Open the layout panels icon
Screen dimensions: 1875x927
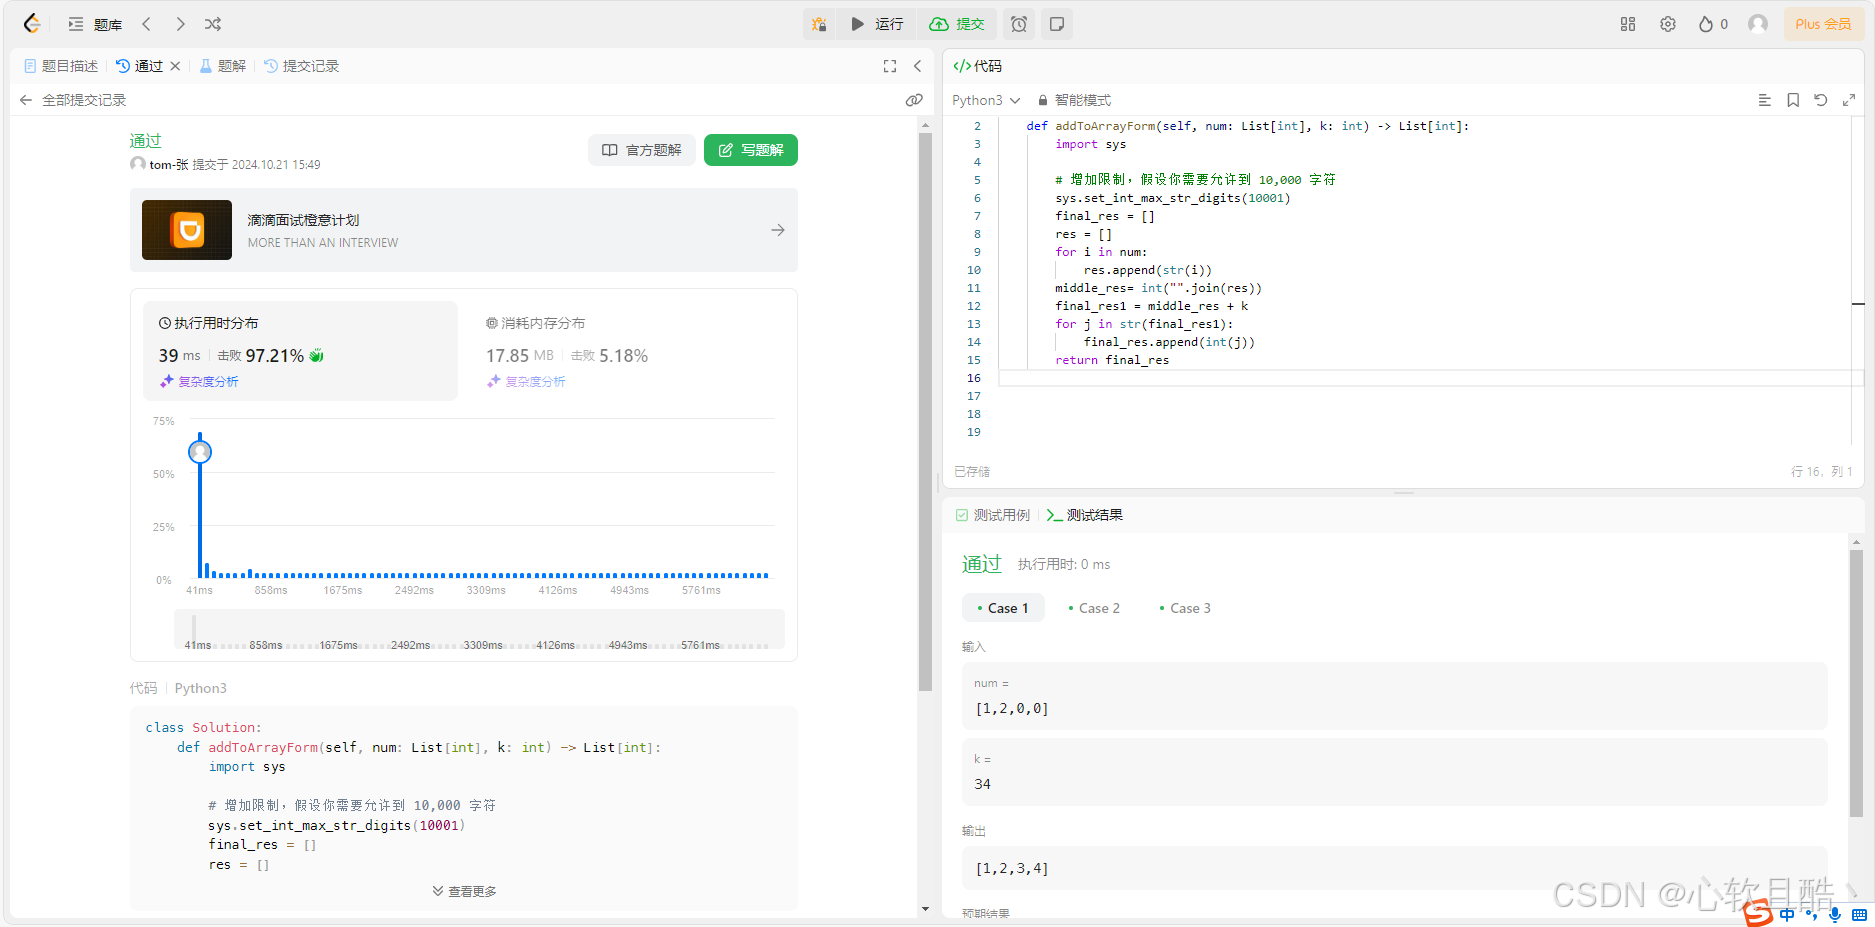click(1627, 23)
